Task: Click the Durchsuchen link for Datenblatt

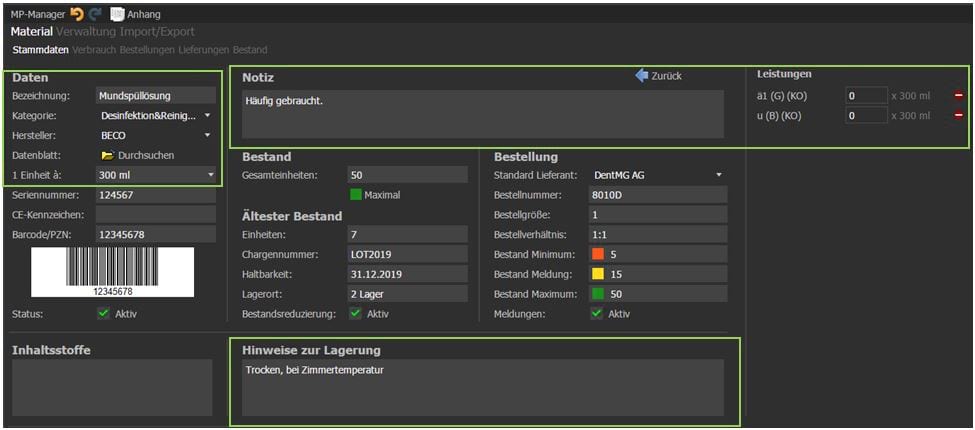Action: (146, 155)
